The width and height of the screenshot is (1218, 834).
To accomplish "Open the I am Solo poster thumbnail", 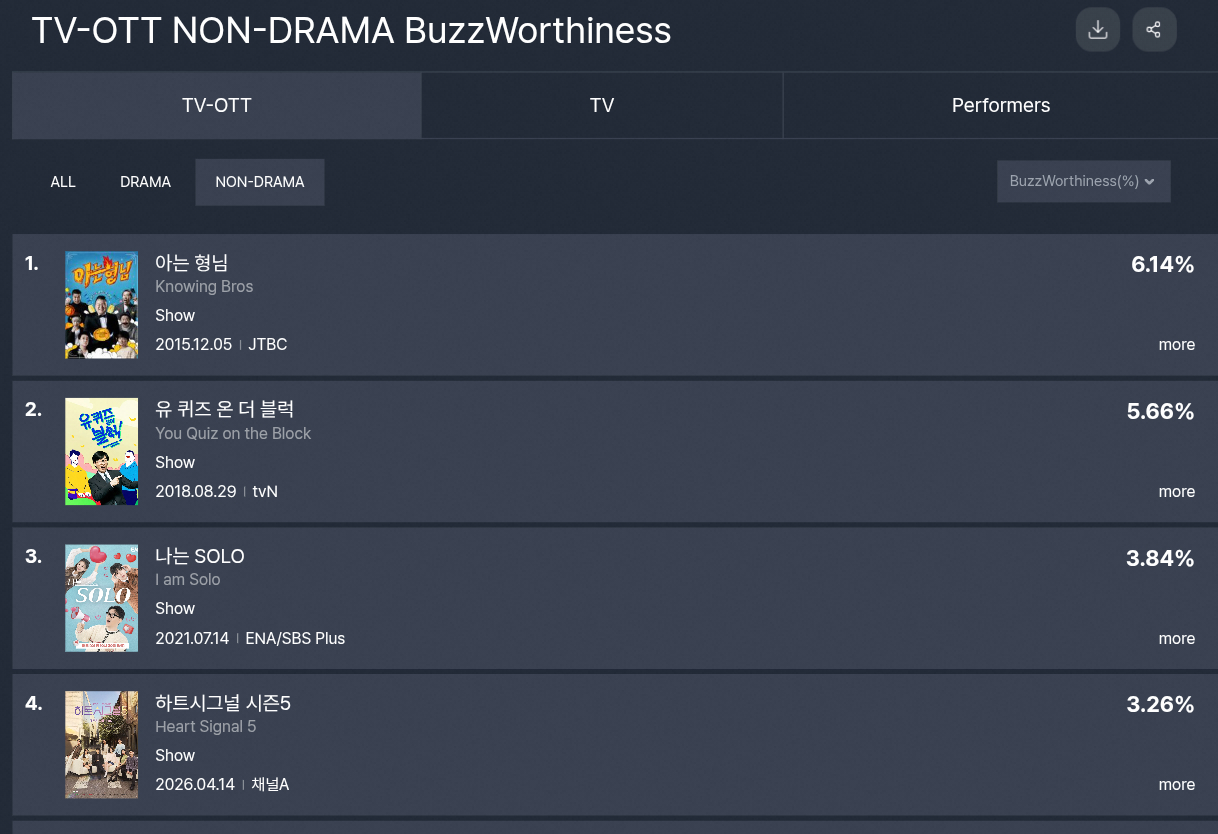I will pos(102,598).
